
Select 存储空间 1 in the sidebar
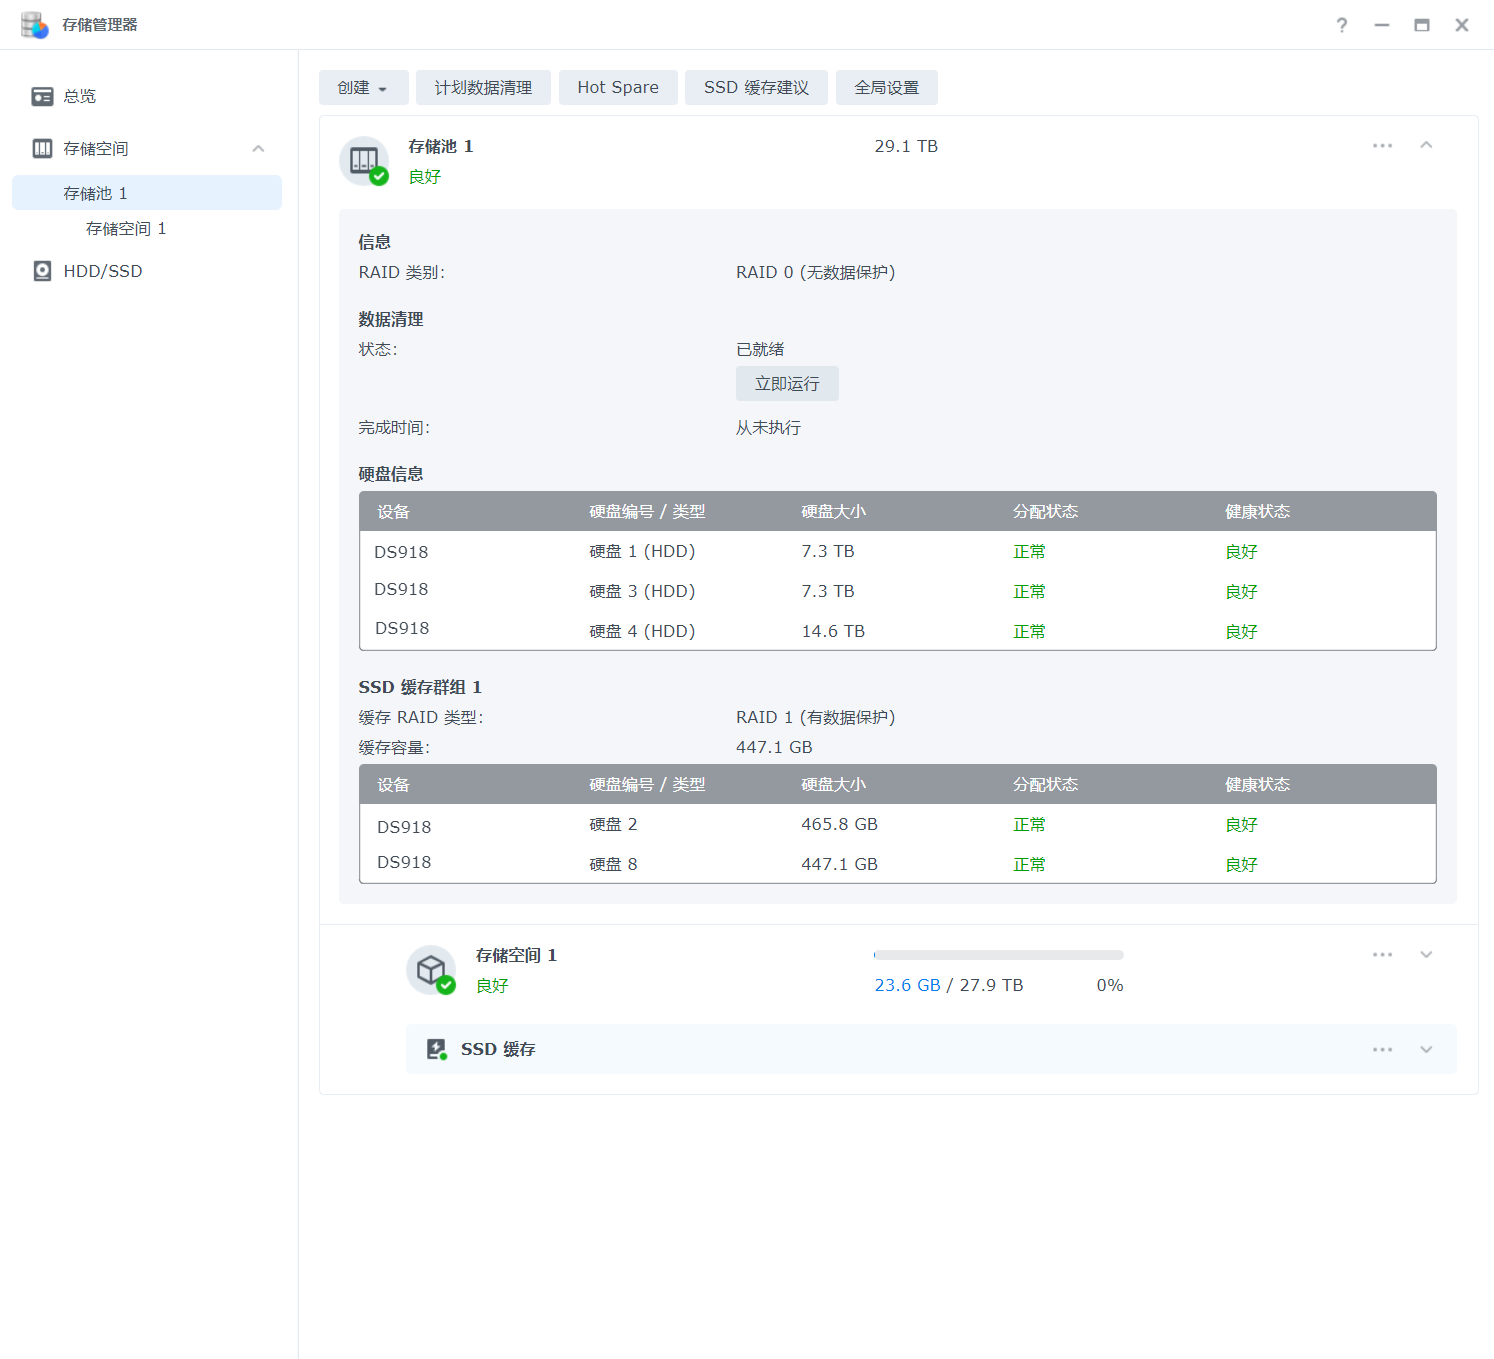(126, 229)
